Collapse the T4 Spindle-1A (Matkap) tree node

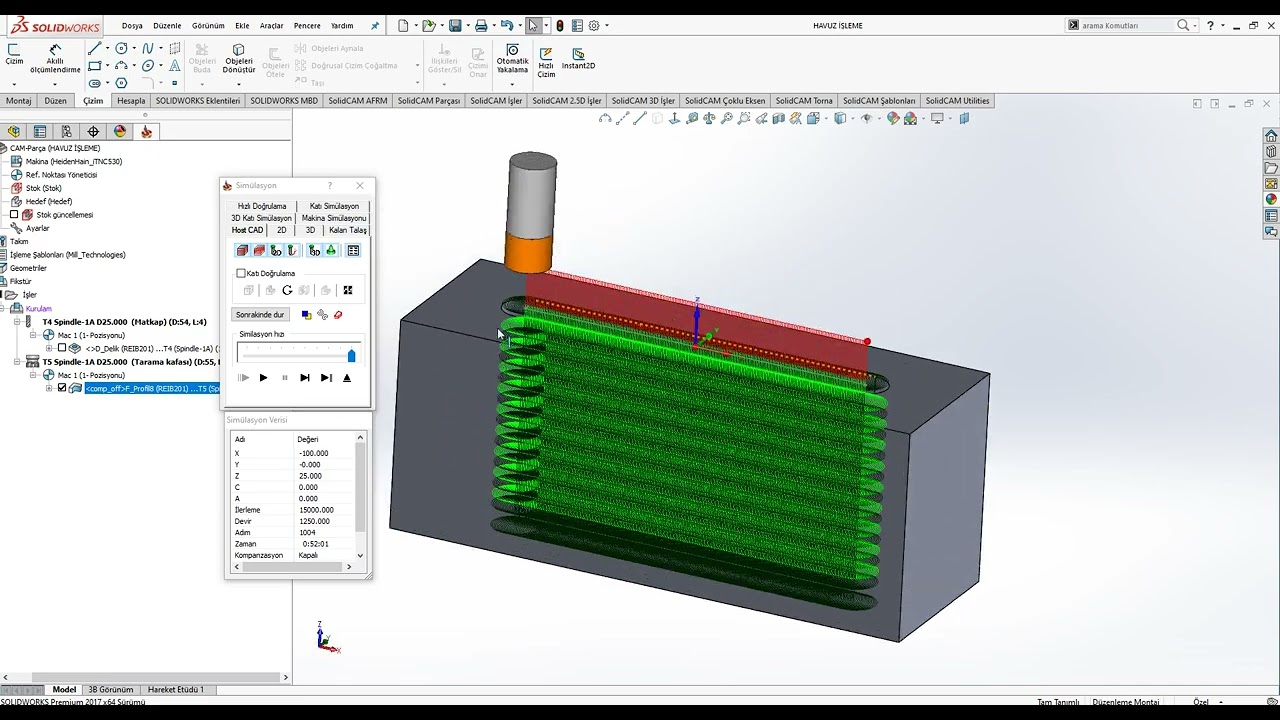[17, 322]
